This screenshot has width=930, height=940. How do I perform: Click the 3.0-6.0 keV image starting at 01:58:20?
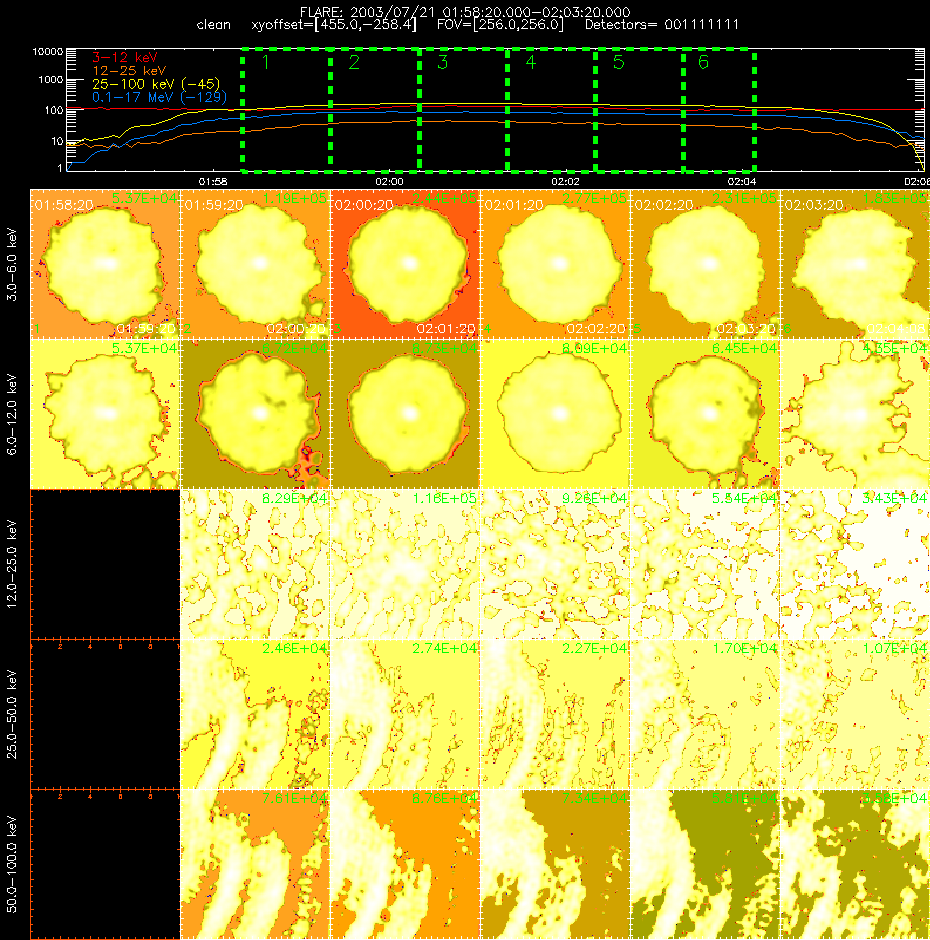(x=105, y=264)
